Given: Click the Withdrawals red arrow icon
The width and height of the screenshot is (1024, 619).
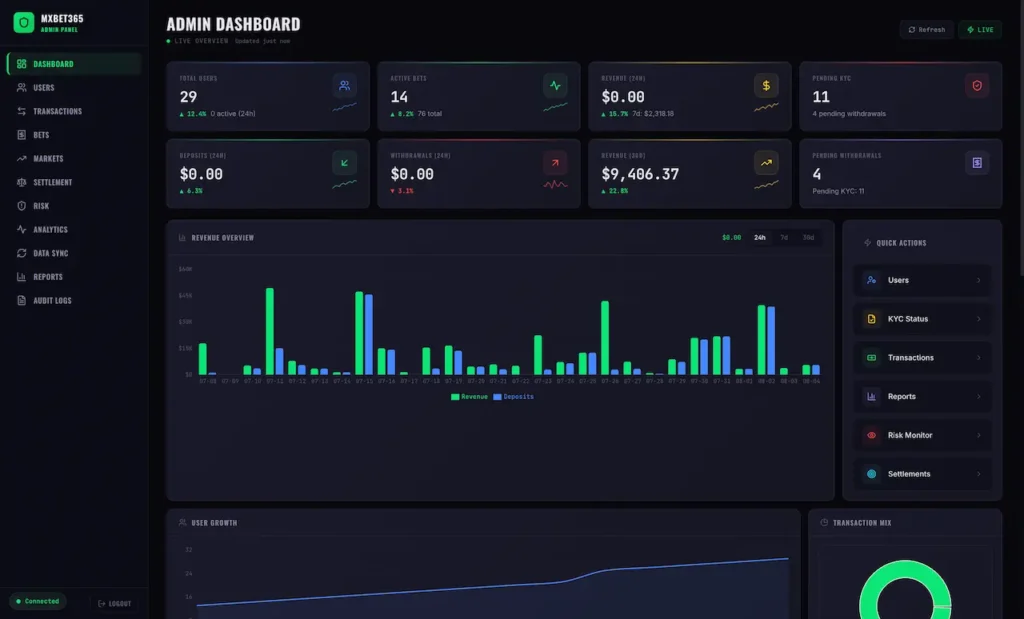Looking at the screenshot, I should (x=555, y=163).
